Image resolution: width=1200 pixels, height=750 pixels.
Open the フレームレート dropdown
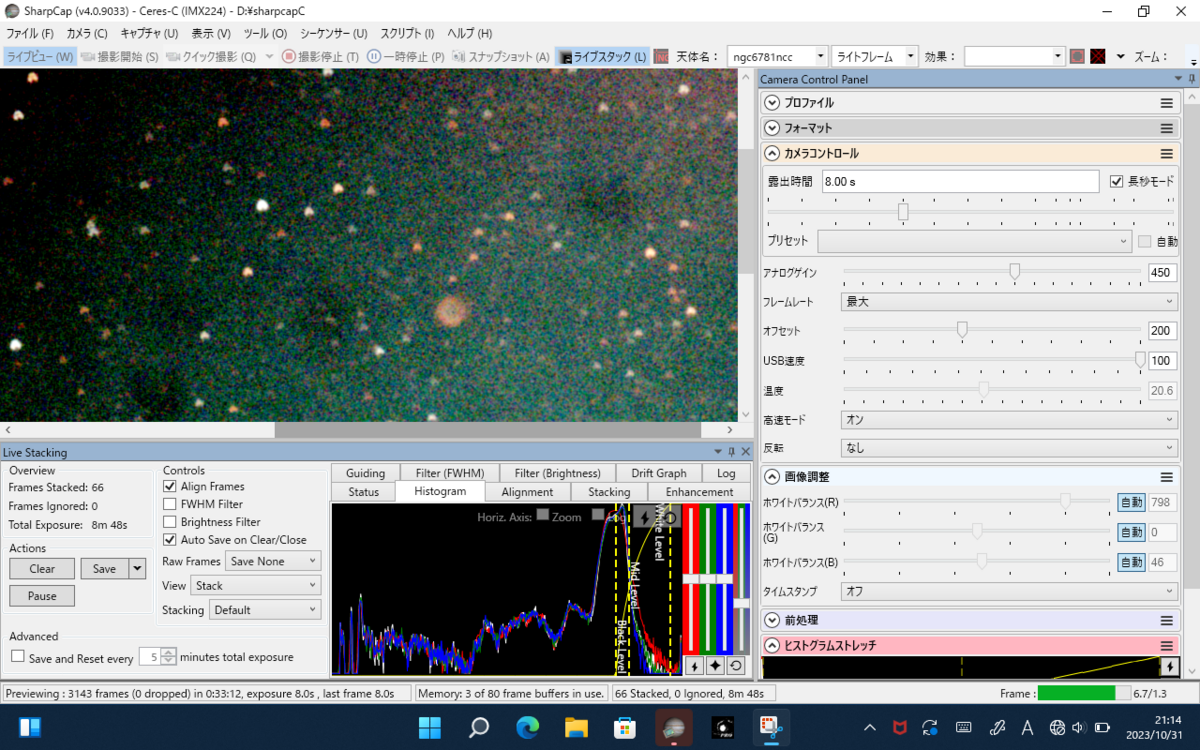pyautogui.click(x=1009, y=302)
